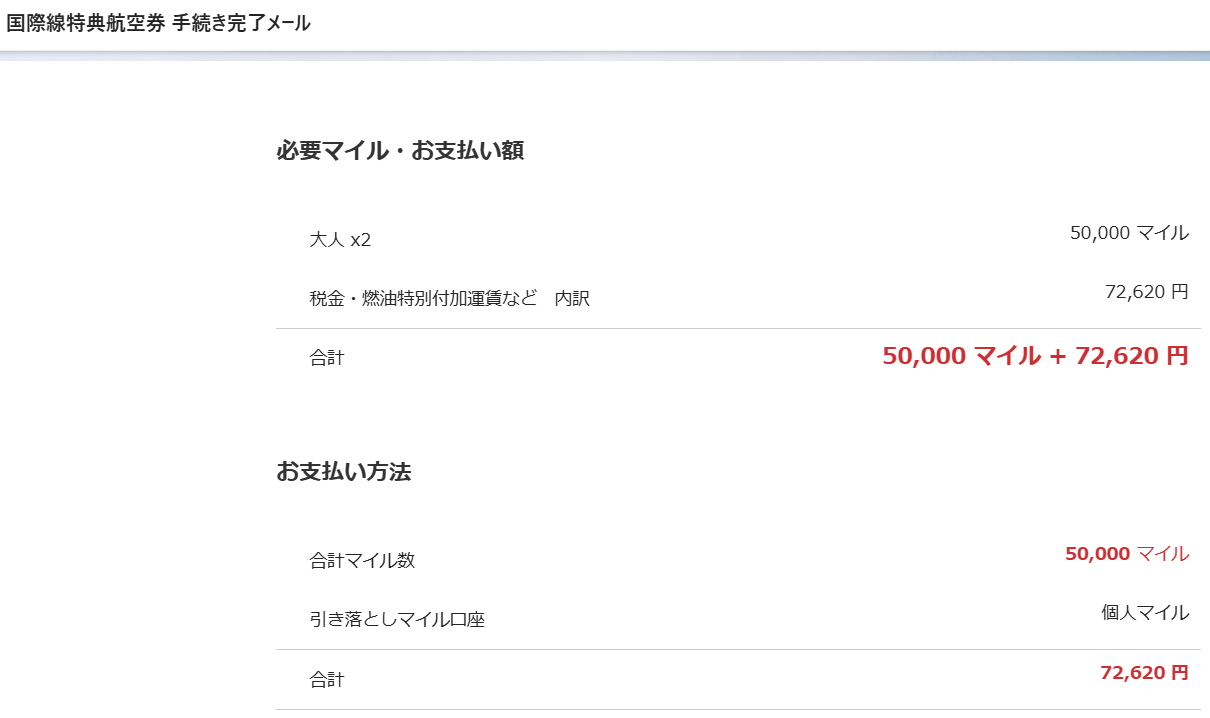Click 合計 label in the payment method section
Image resolution: width=1210 pixels, height=718 pixels.
pyautogui.click(x=327, y=680)
